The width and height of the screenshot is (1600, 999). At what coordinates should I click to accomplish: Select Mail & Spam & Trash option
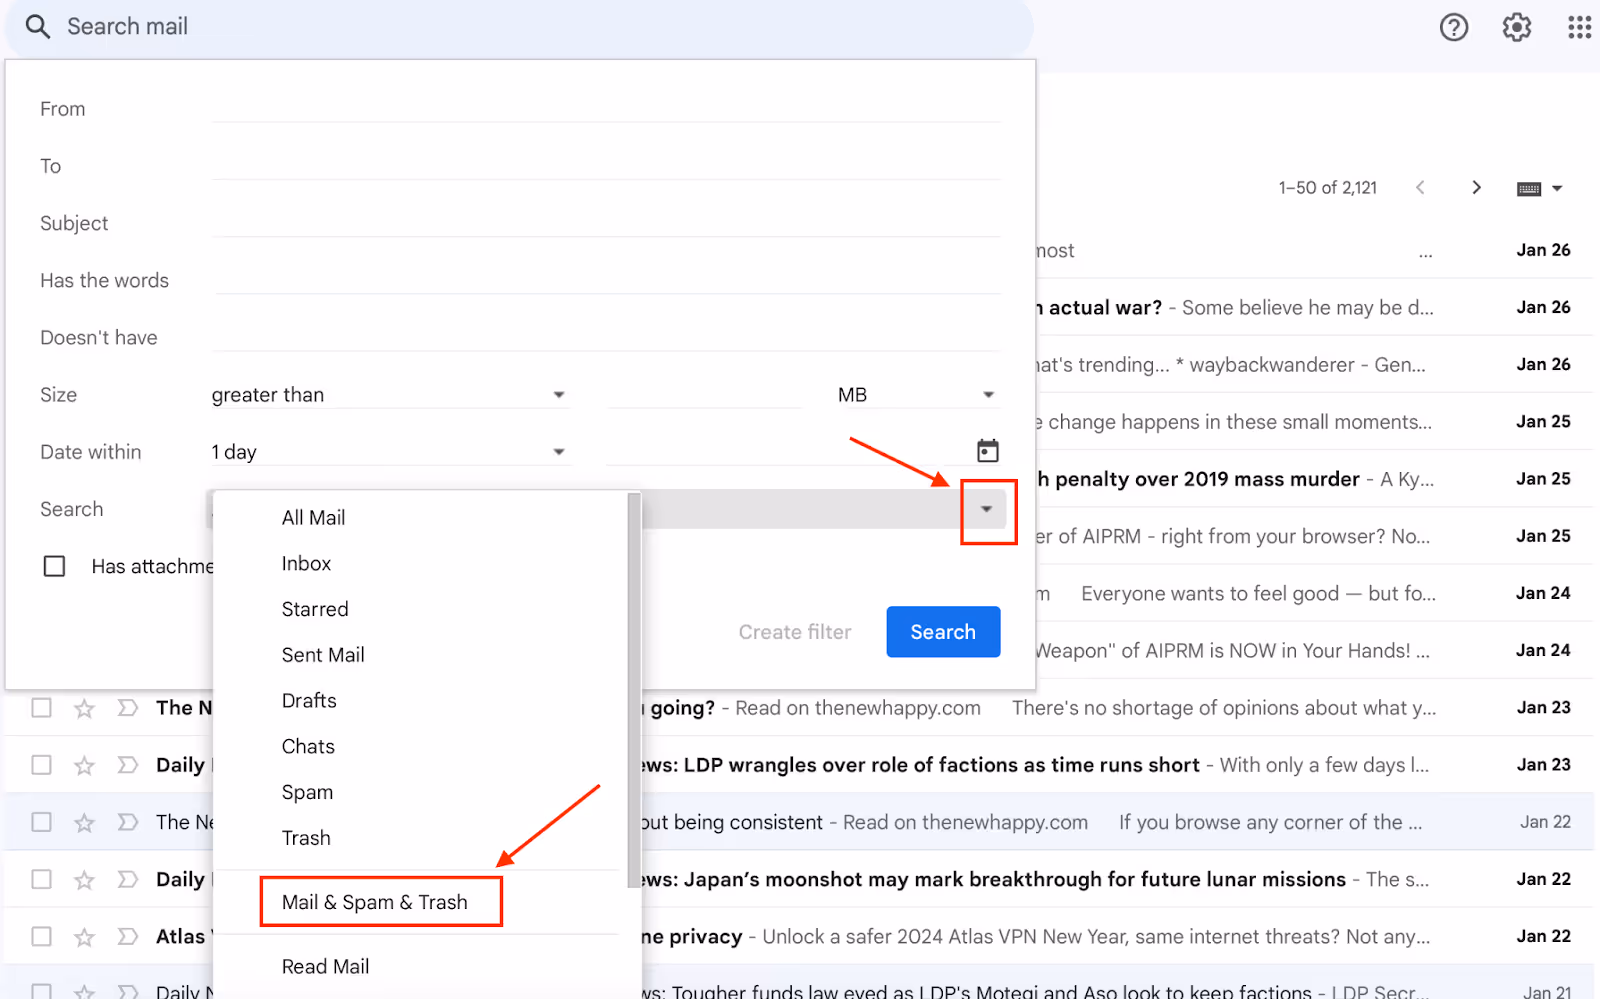380,901
